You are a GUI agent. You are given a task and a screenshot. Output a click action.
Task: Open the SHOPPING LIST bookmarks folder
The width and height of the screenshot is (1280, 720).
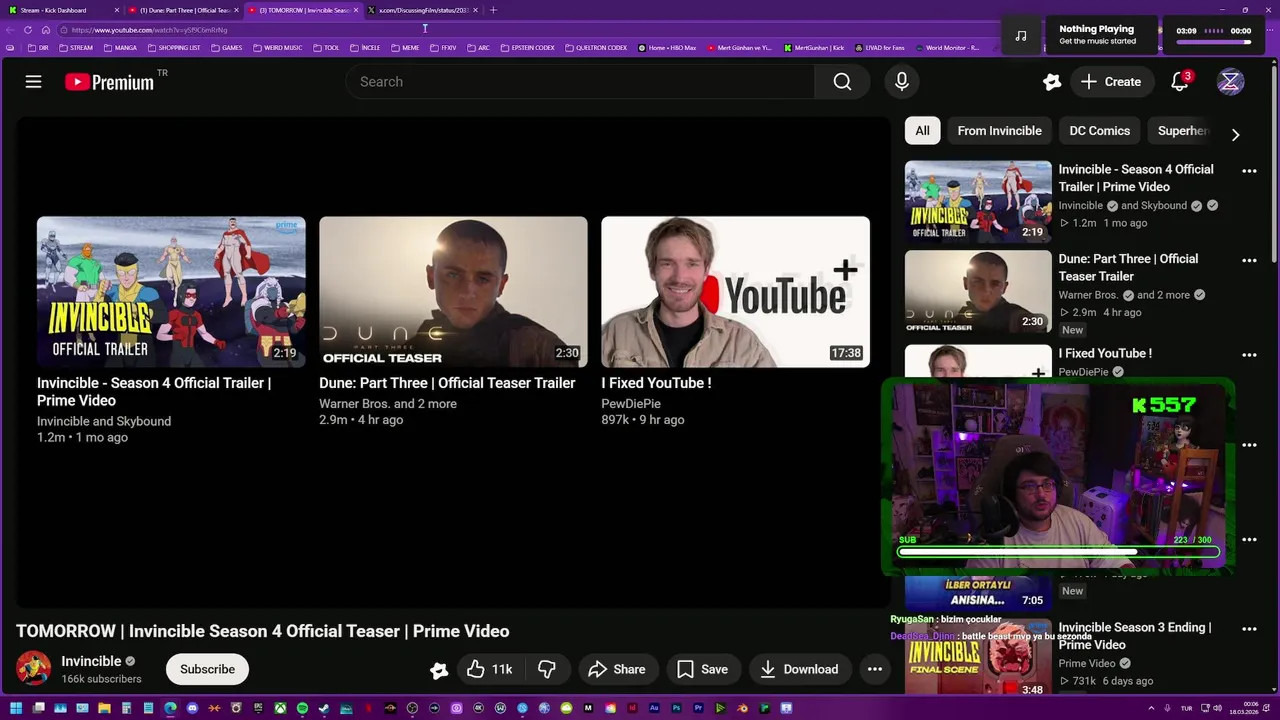pyautogui.click(x=173, y=48)
